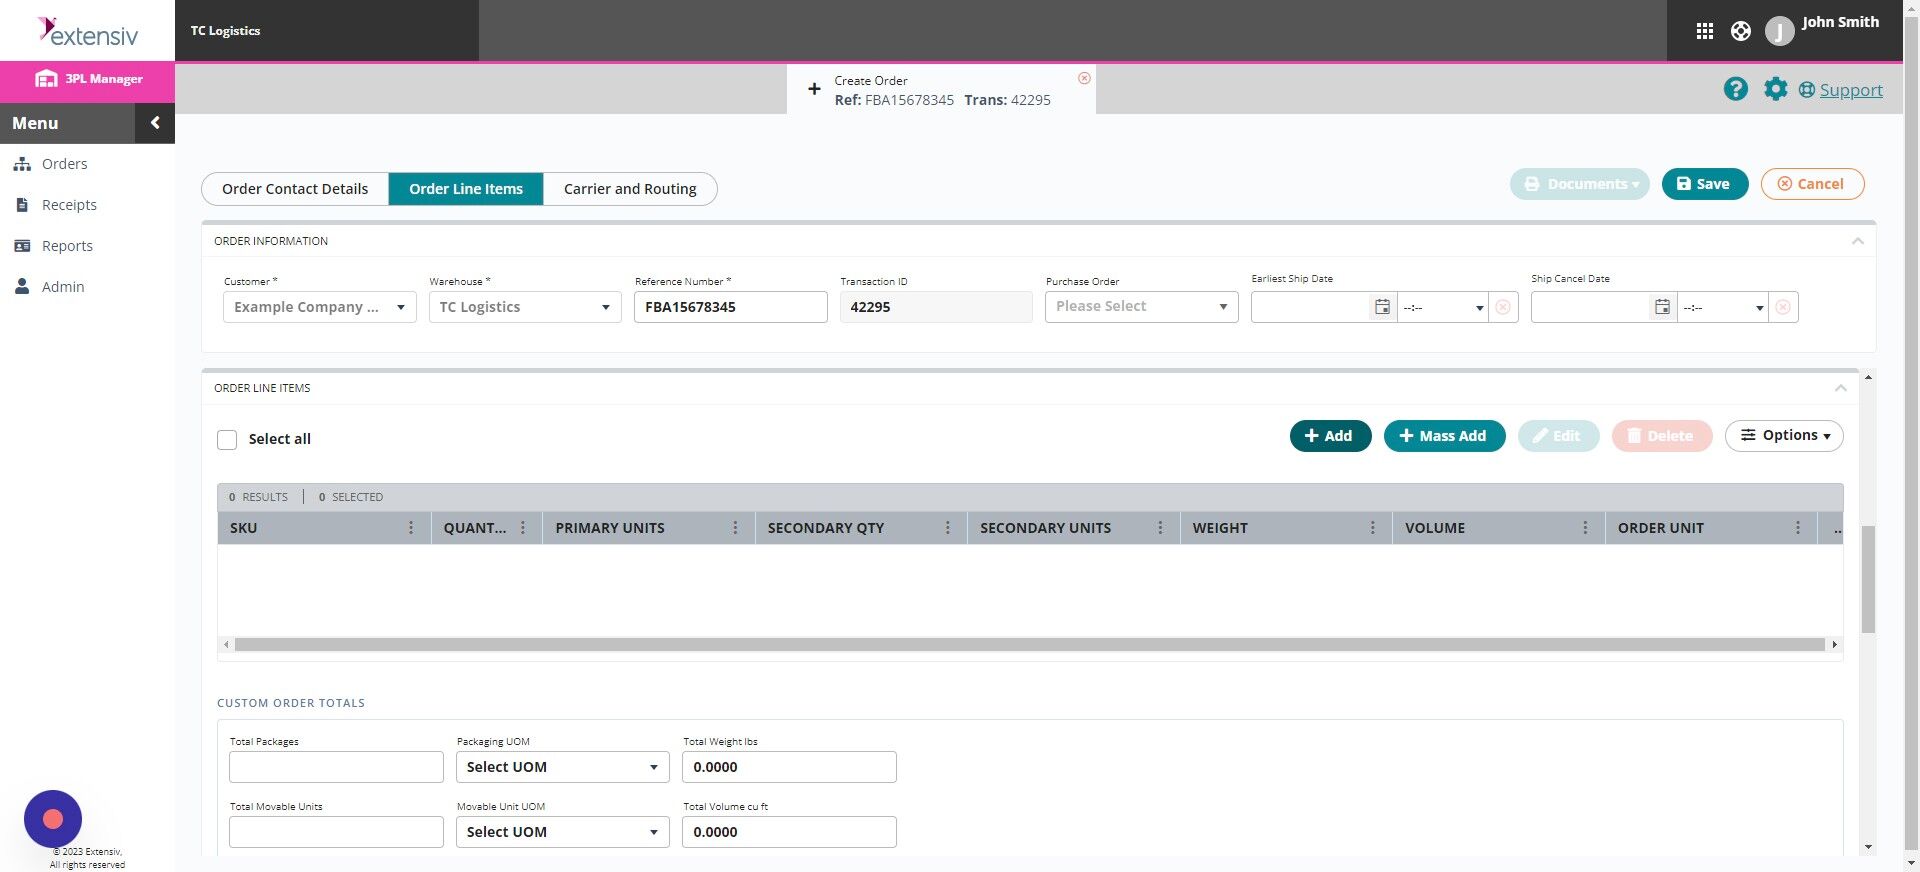Click the TC Logistics header title
Viewport: 1920px width, 872px height.
click(226, 31)
